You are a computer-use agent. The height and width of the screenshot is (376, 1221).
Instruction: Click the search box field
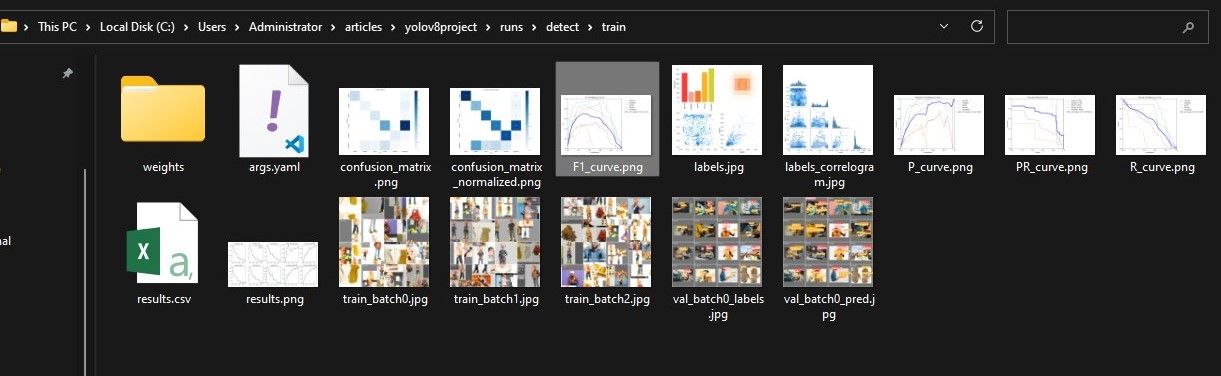(1107, 27)
